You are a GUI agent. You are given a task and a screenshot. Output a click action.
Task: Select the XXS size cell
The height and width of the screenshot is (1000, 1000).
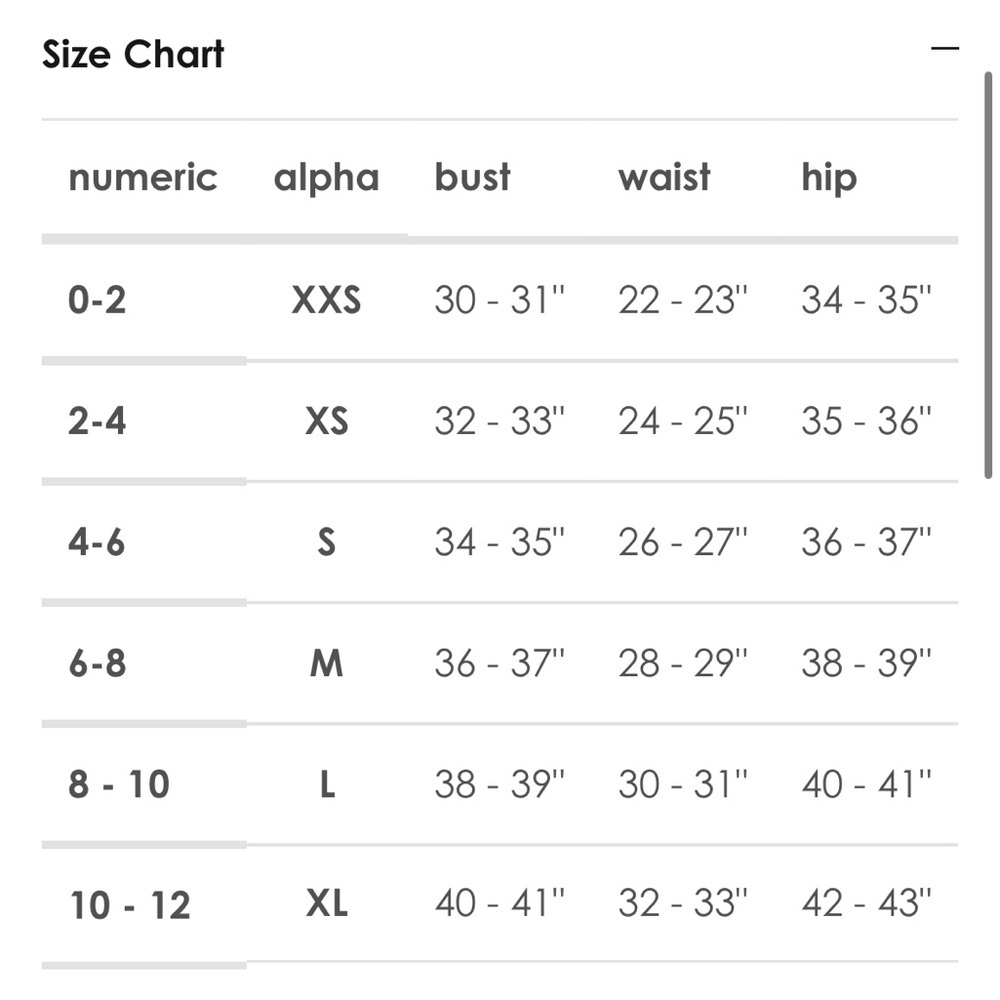327,300
